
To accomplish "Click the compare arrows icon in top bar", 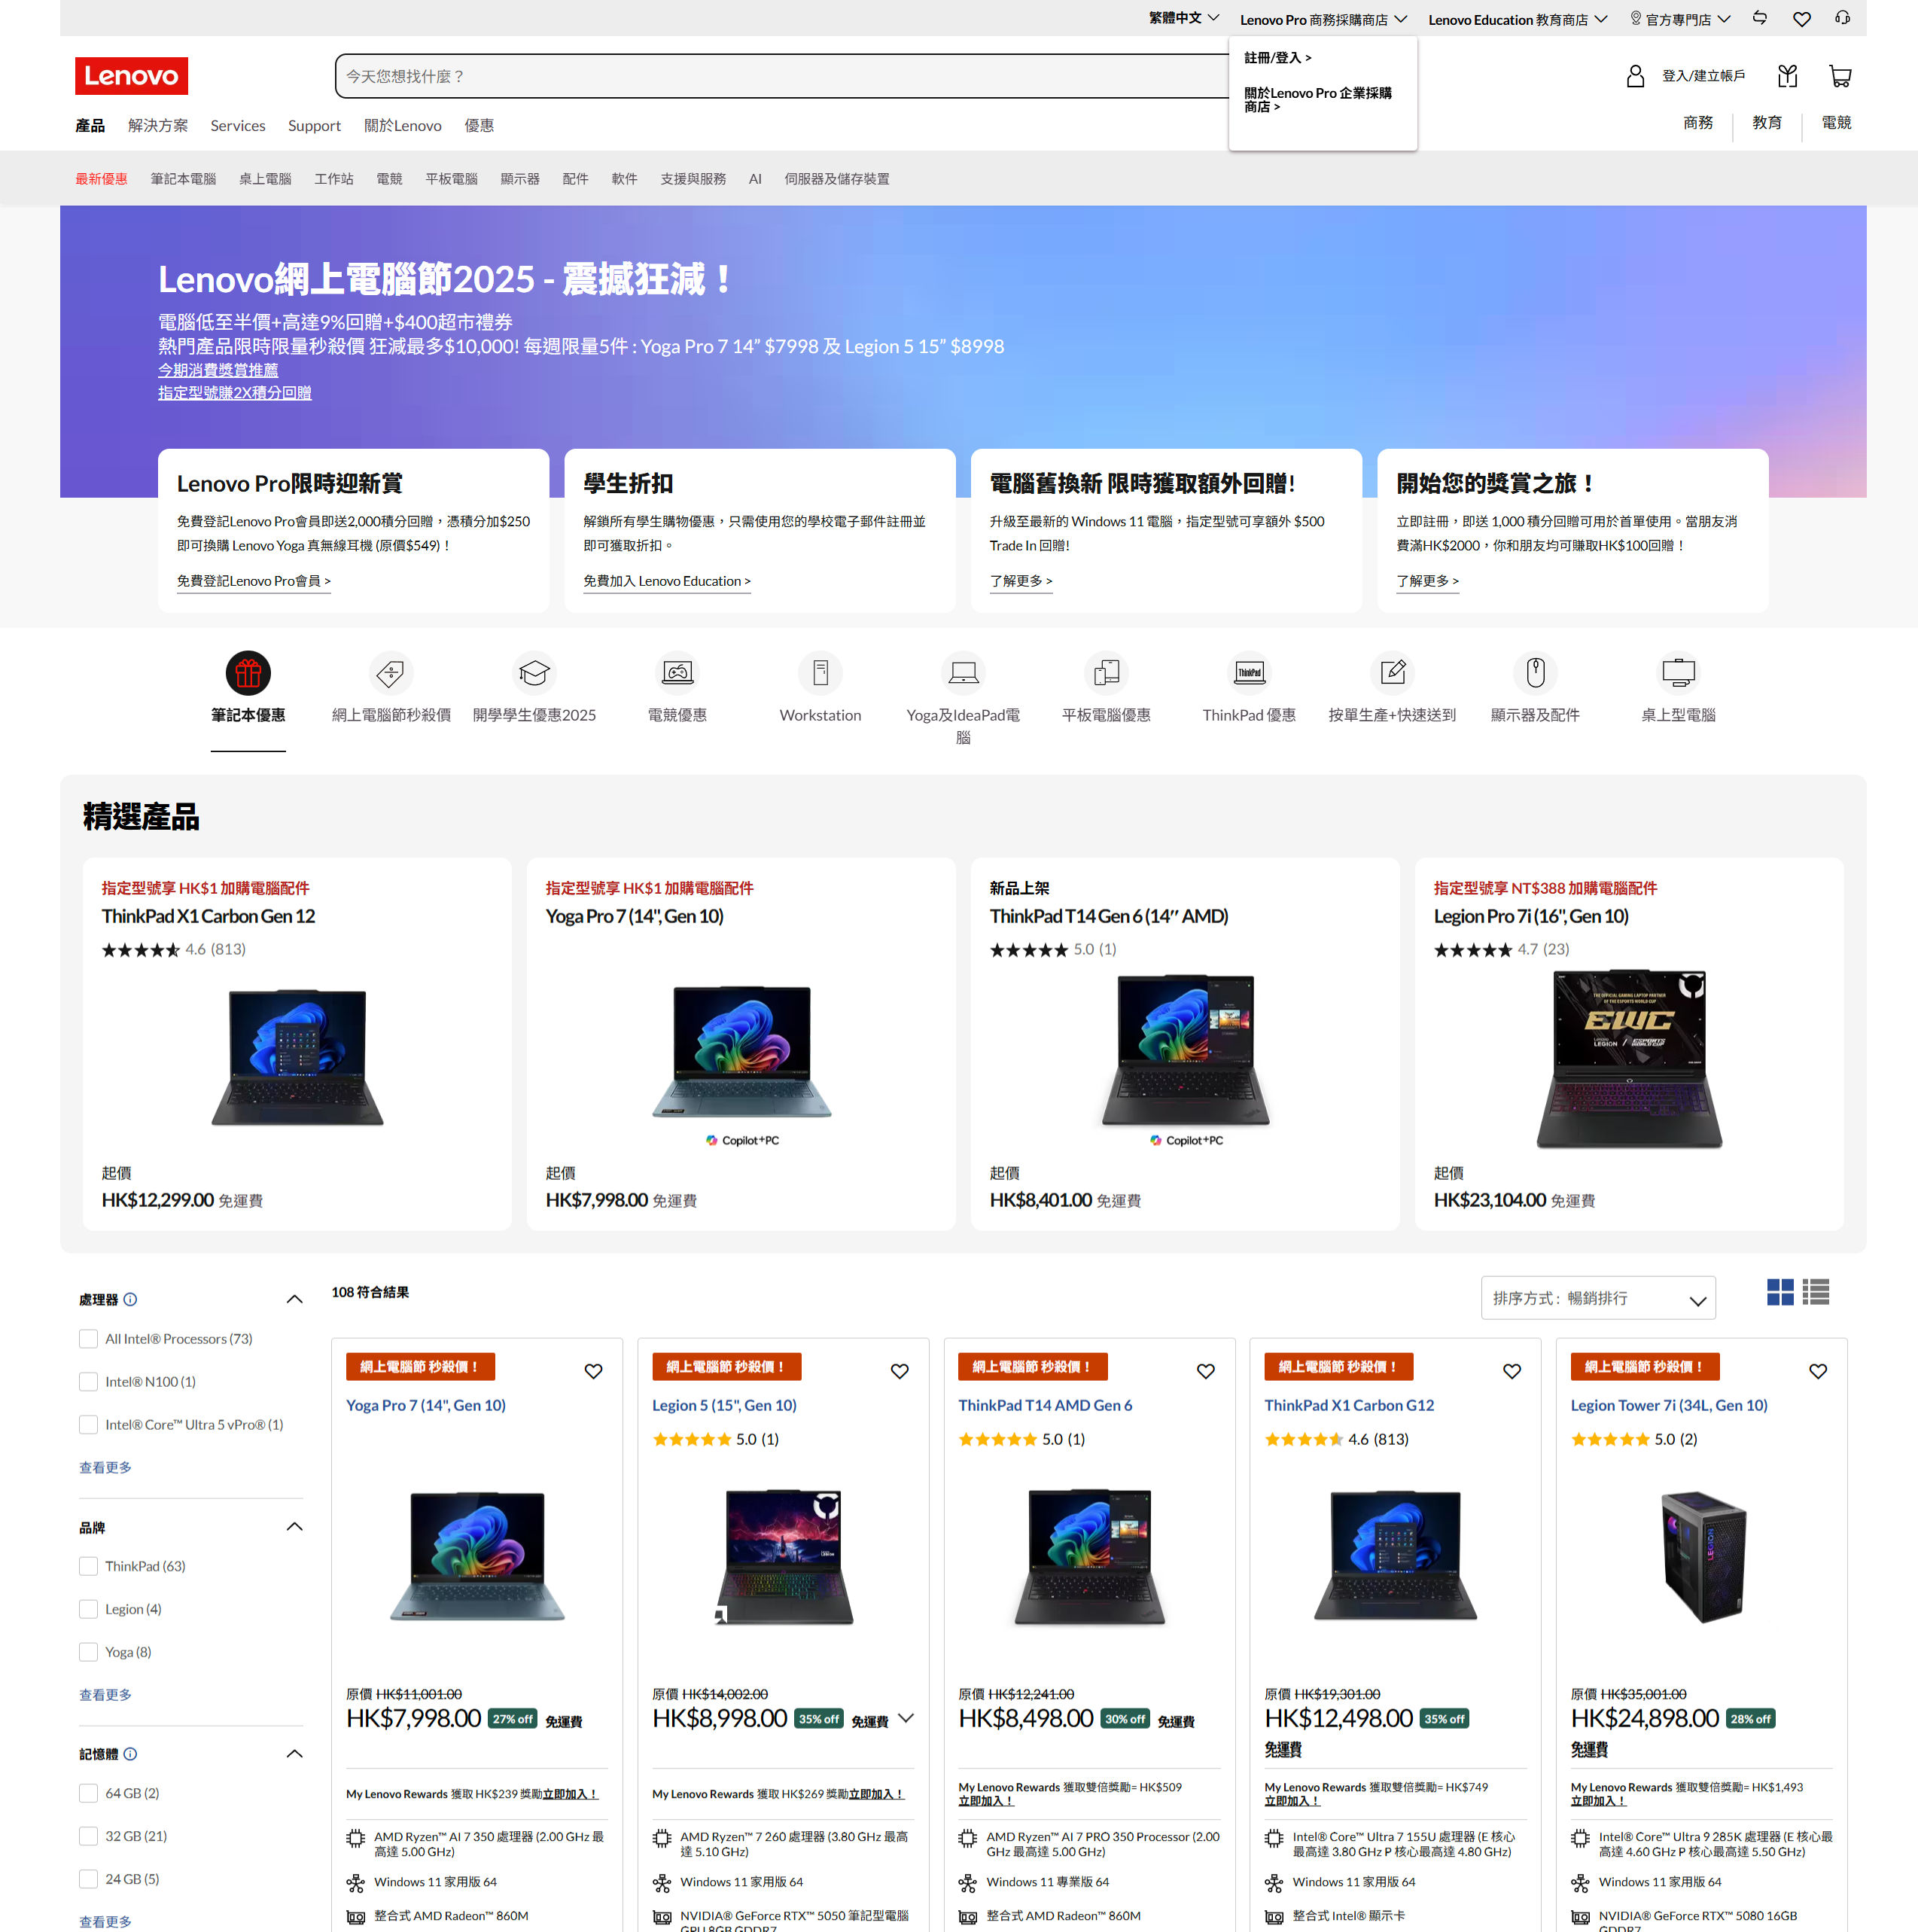I will (x=1760, y=18).
